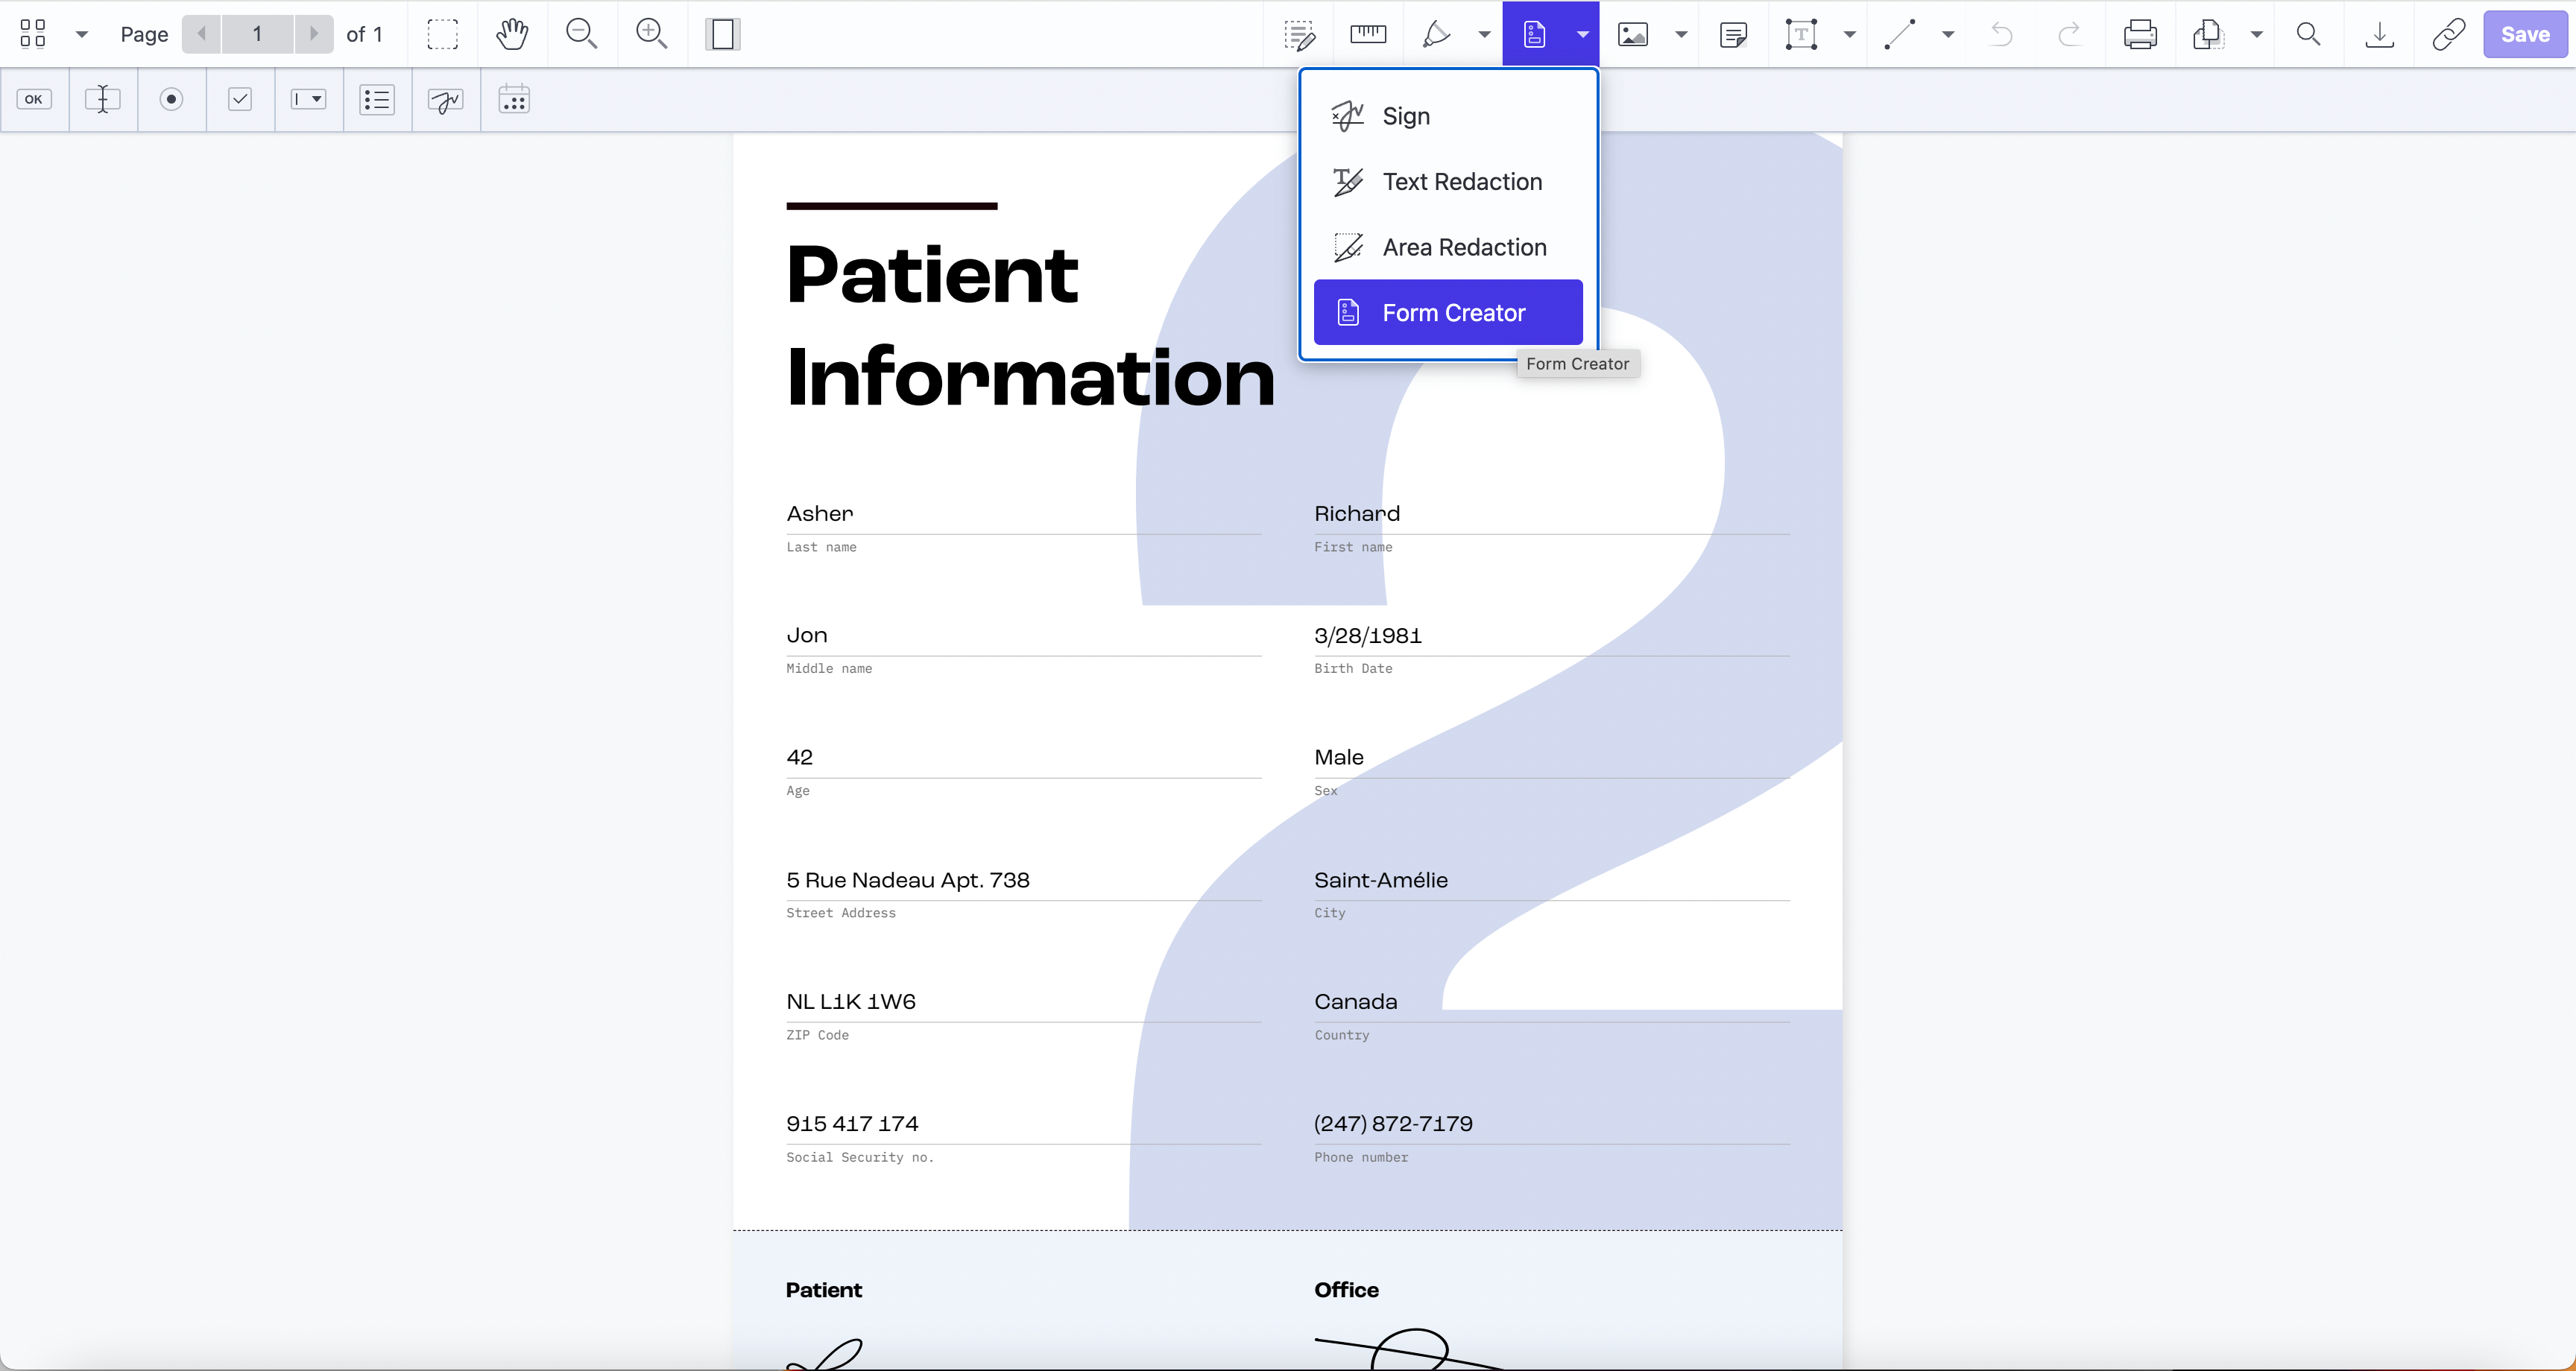This screenshot has height=1371, width=2576.
Task: Click the Save button
Action: (2525, 34)
